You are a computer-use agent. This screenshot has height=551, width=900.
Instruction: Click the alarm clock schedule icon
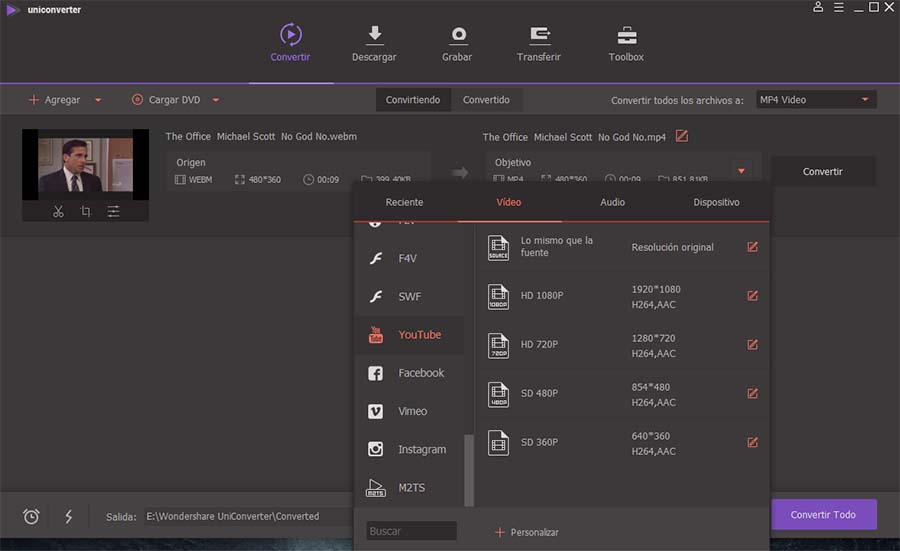31,517
